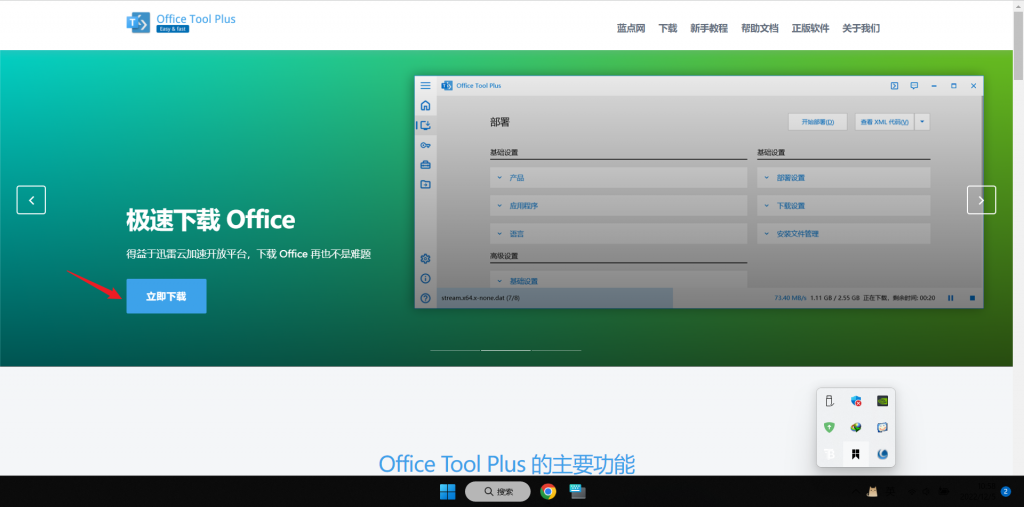Click the green shield tray icon

click(x=829, y=427)
